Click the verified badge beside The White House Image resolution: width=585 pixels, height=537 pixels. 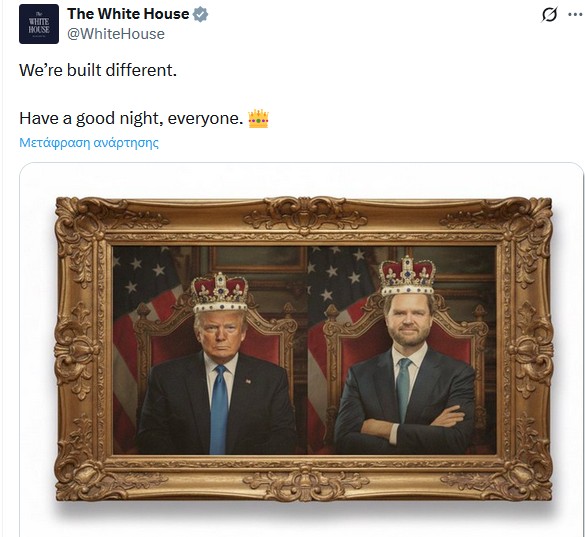click(200, 15)
